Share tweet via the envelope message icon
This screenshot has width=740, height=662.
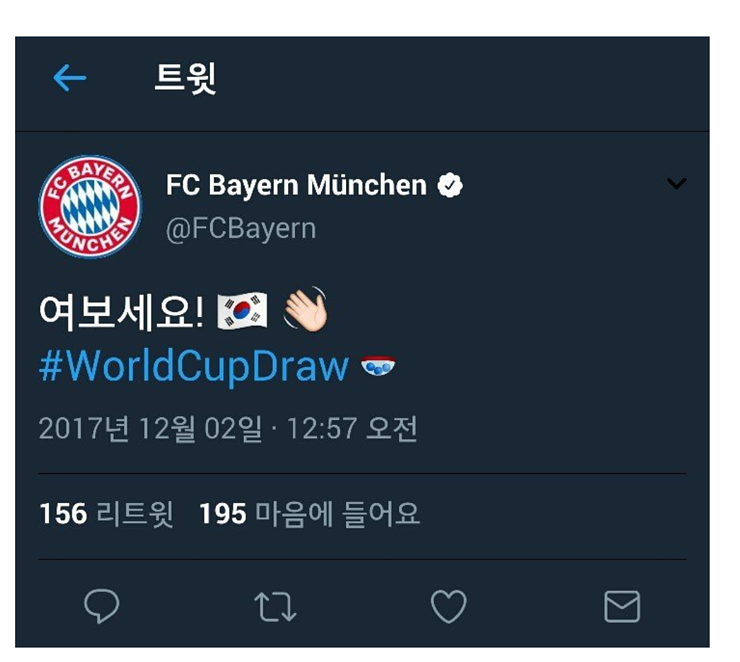coord(622,606)
